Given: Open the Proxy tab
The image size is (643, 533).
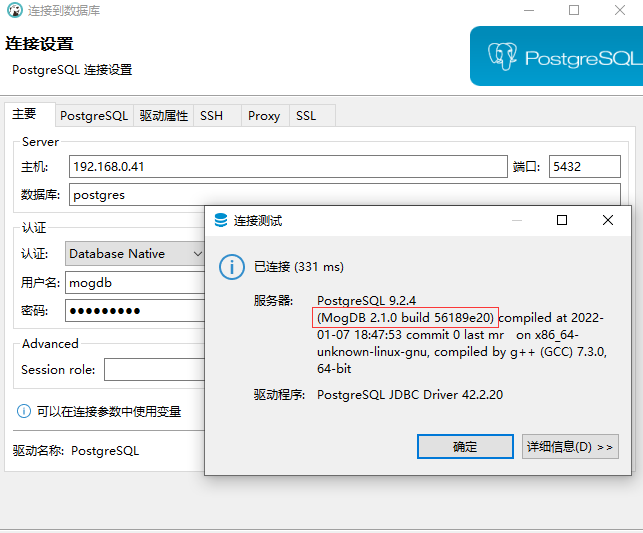Looking at the screenshot, I should (x=264, y=116).
